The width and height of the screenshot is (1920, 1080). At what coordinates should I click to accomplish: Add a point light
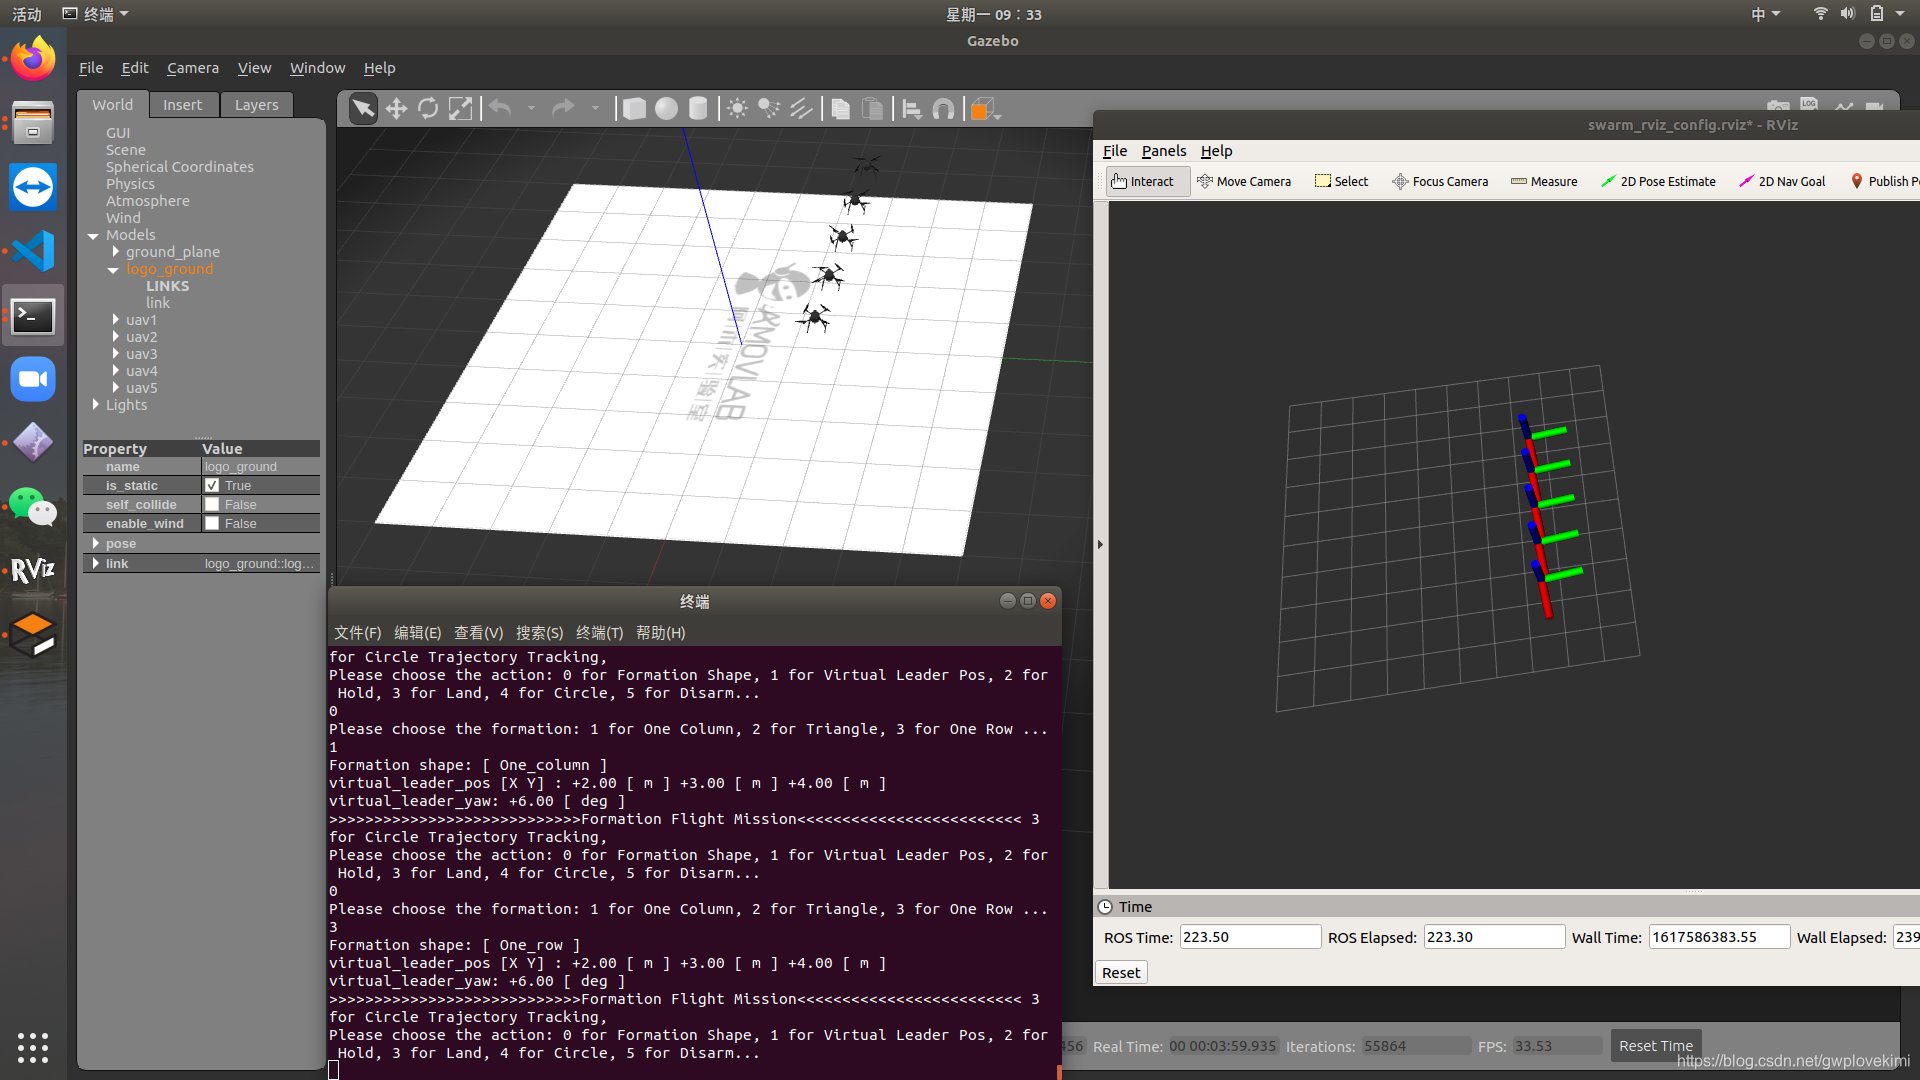coord(737,109)
